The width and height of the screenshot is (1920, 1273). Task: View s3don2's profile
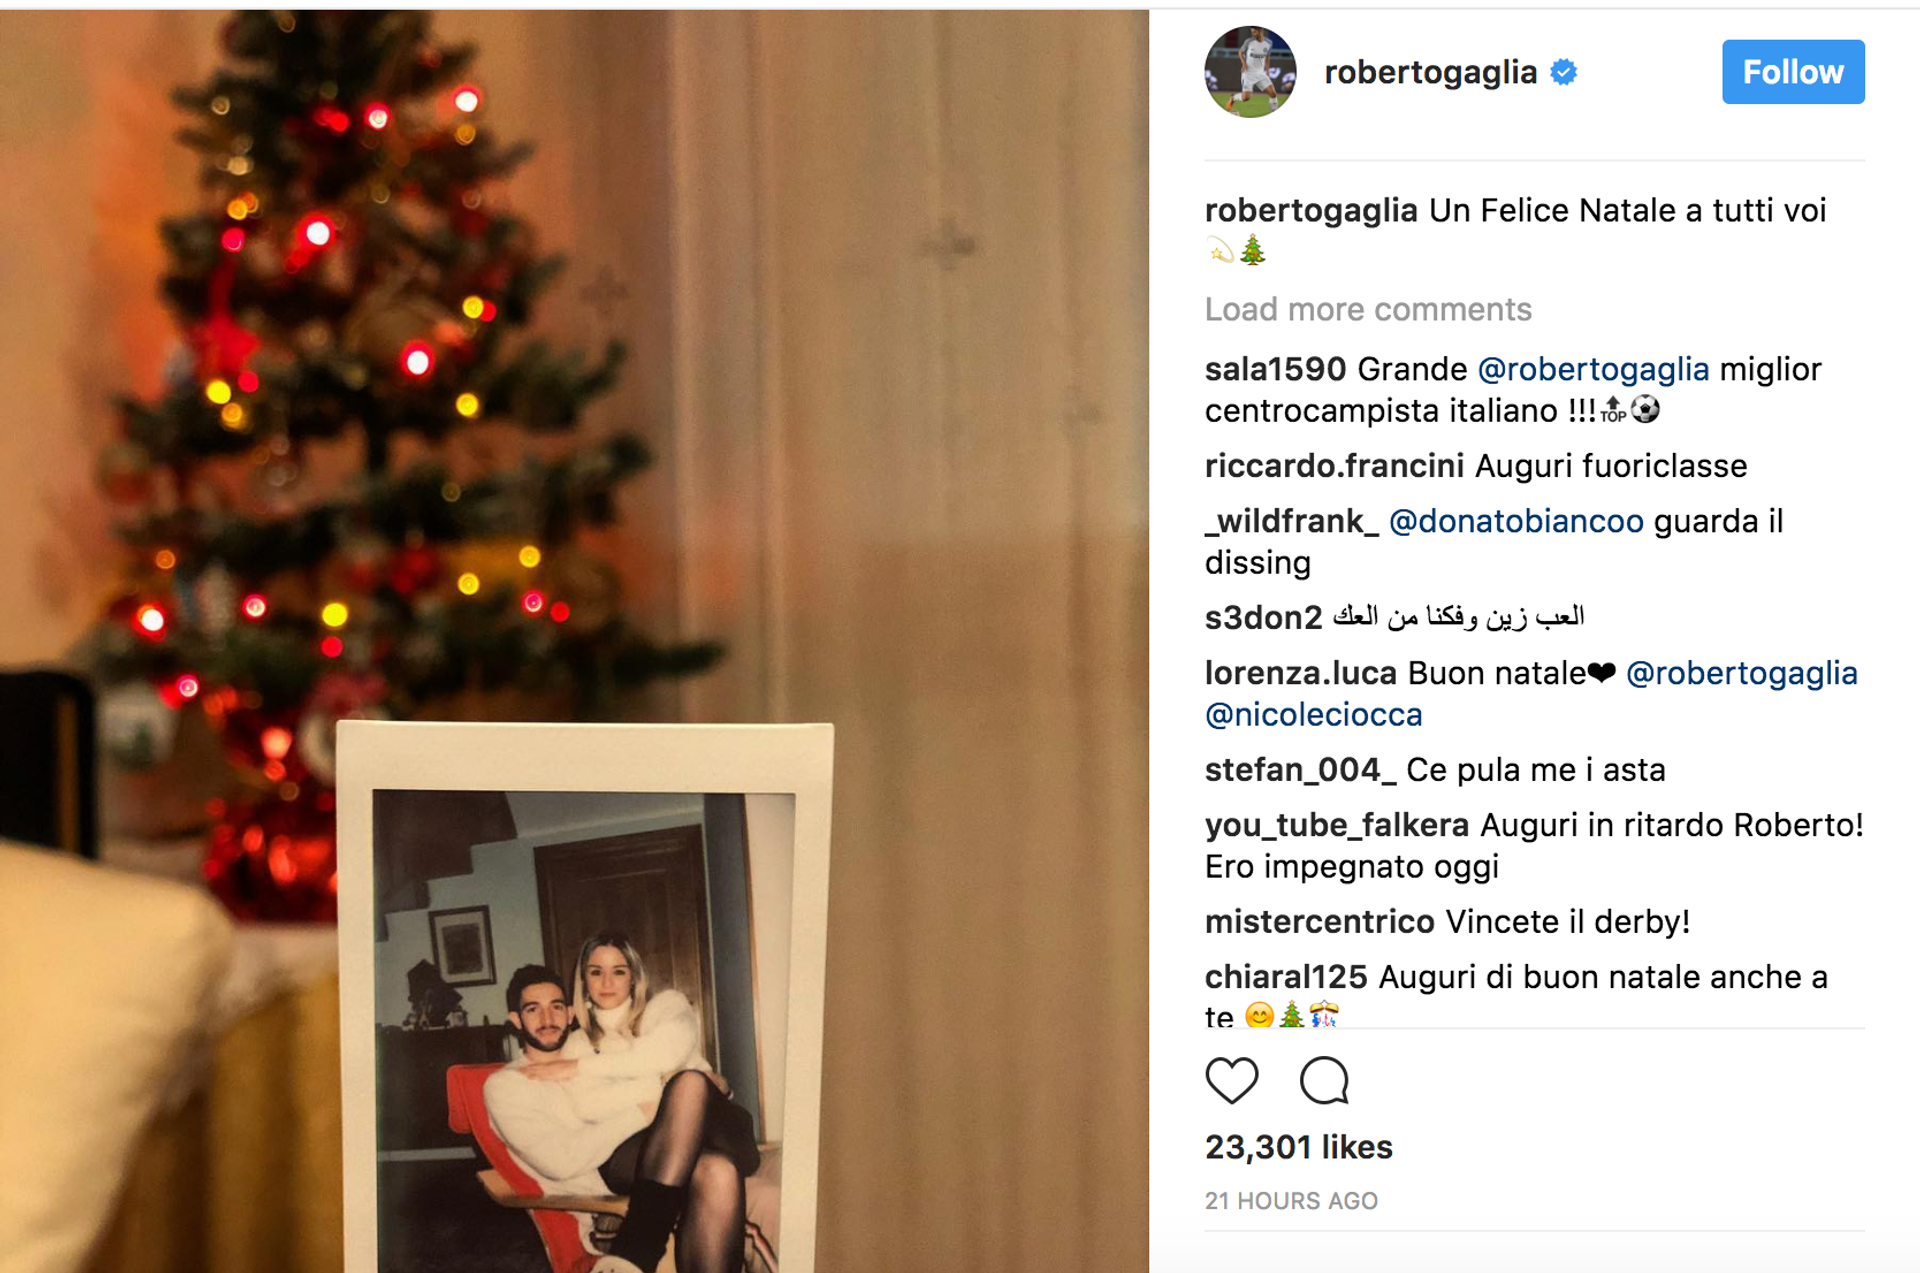click(1263, 618)
